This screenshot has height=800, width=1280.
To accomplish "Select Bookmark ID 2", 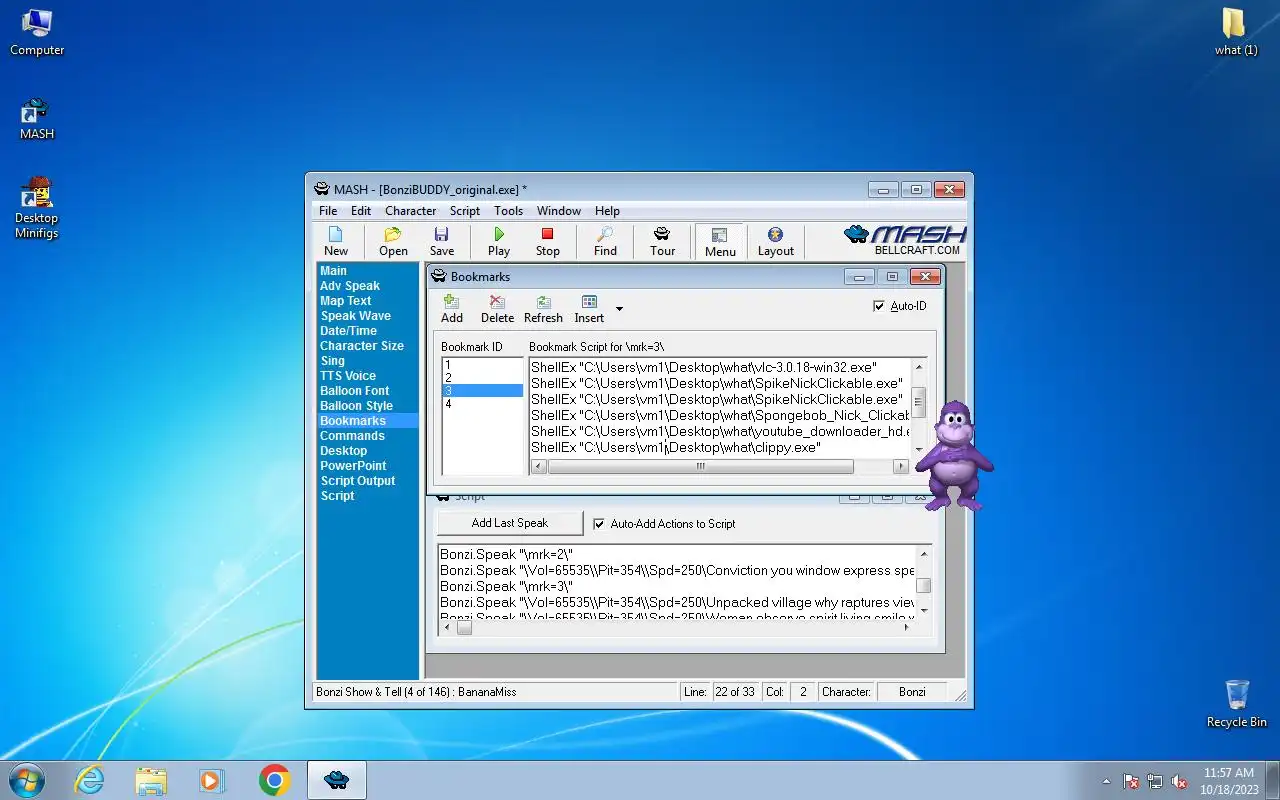I will (x=483, y=378).
